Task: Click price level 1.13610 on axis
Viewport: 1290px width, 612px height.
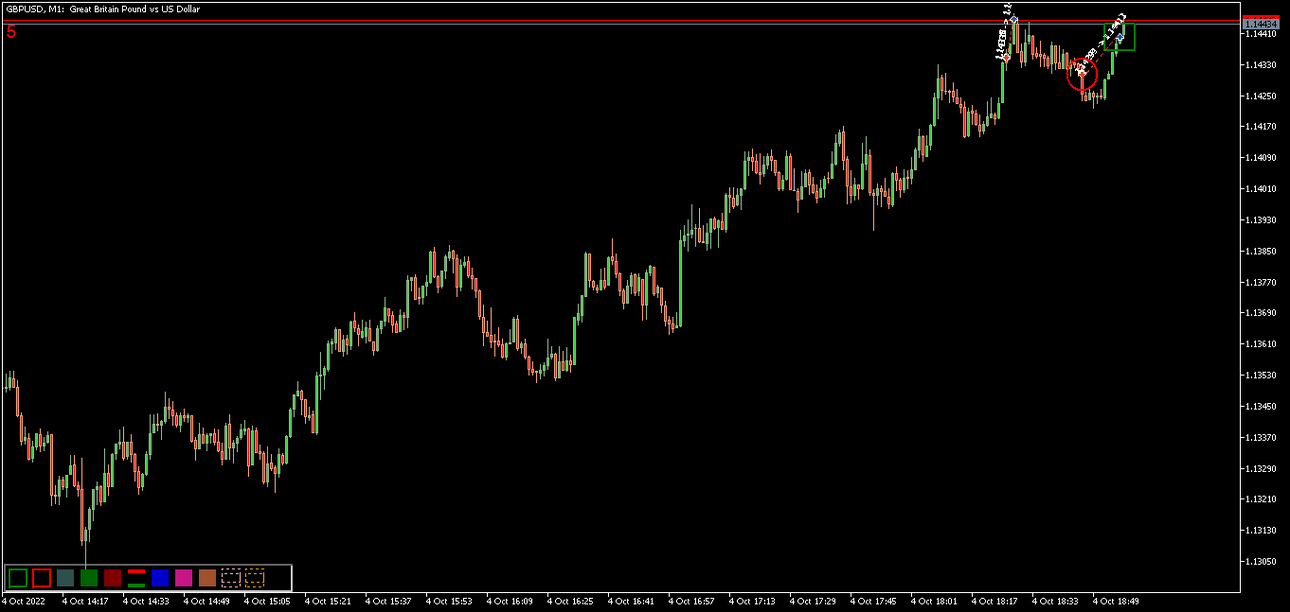Action: click(x=1262, y=344)
